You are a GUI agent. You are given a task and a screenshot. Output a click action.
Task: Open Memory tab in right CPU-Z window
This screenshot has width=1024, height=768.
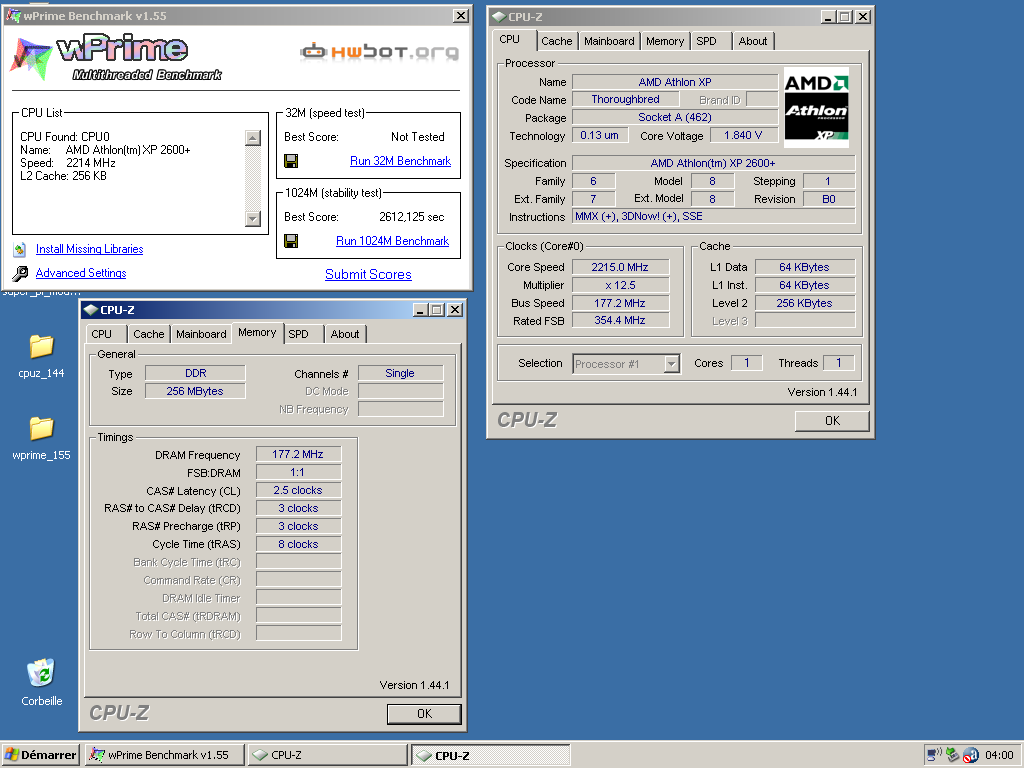(665, 41)
